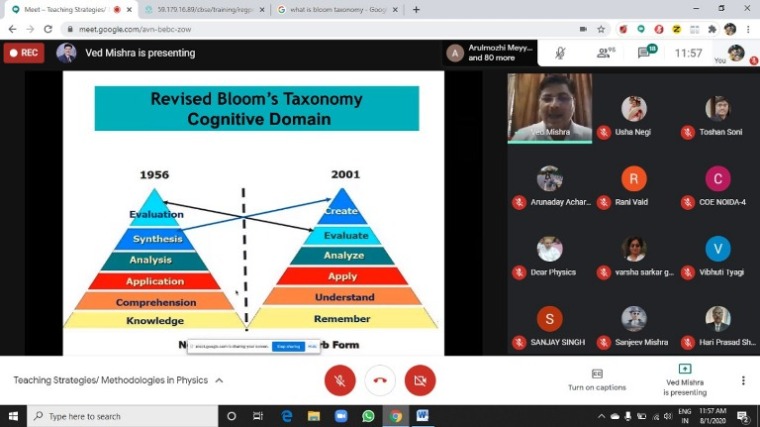This screenshot has height=427, width=760.
Task: Open Microsoft Word from the taskbar
Action: [422, 416]
